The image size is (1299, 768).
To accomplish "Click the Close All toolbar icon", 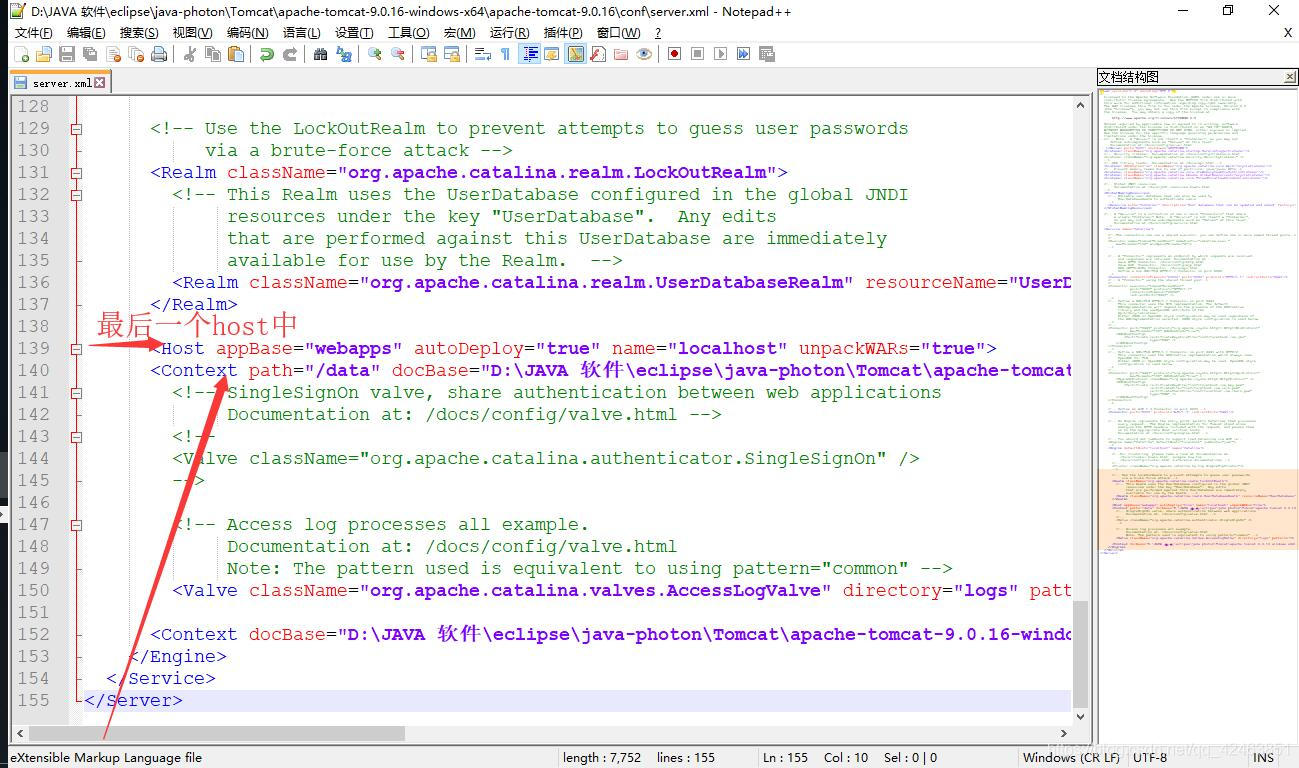I will [x=136, y=54].
